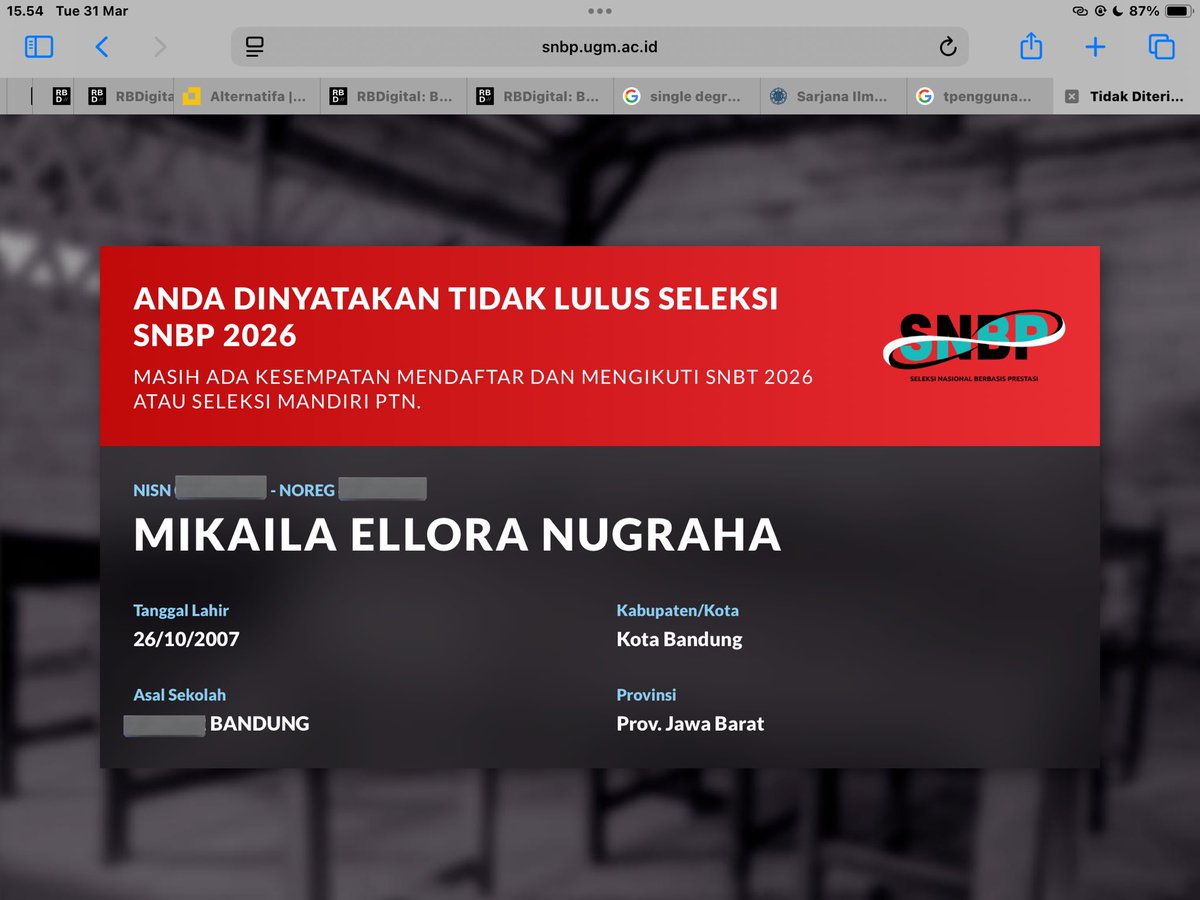This screenshot has height=900, width=1200.
Task: Go back to the previous page
Action: pos(101,46)
